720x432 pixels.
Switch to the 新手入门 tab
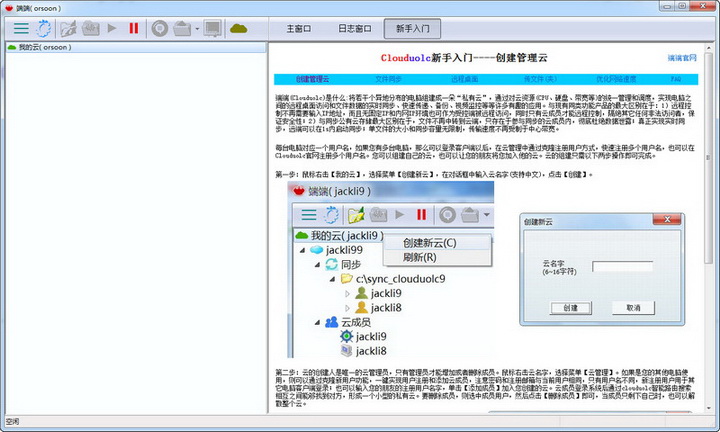point(412,29)
